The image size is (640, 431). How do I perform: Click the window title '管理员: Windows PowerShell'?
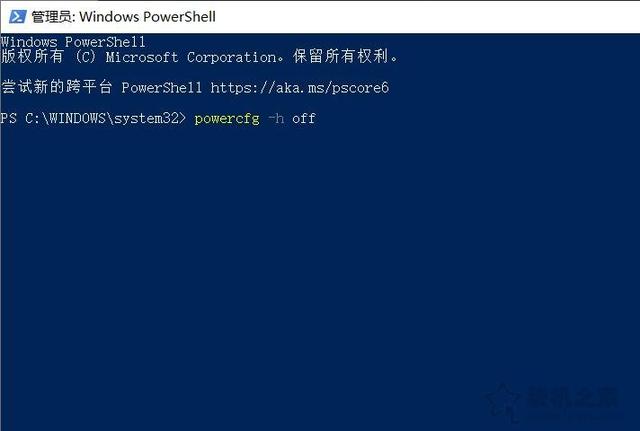click(124, 17)
